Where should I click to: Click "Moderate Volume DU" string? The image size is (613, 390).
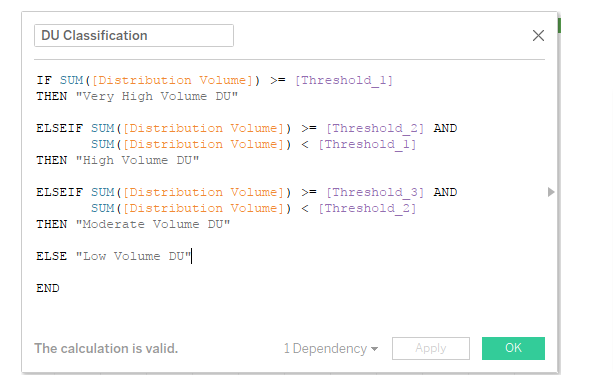[153, 224]
